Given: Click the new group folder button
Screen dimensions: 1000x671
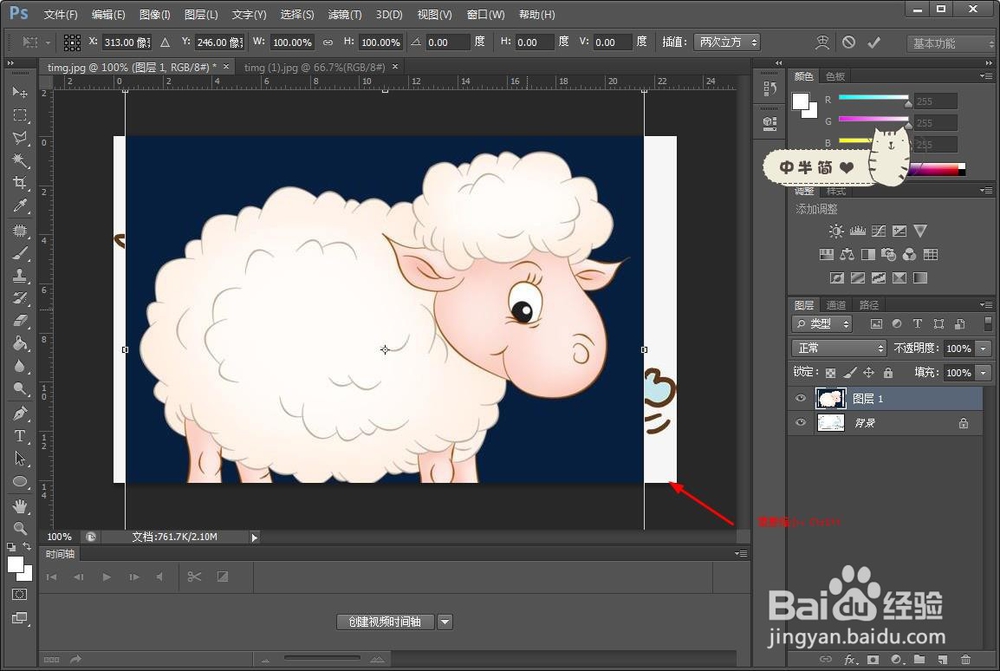Looking at the screenshot, I should pyautogui.click(x=919, y=659).
